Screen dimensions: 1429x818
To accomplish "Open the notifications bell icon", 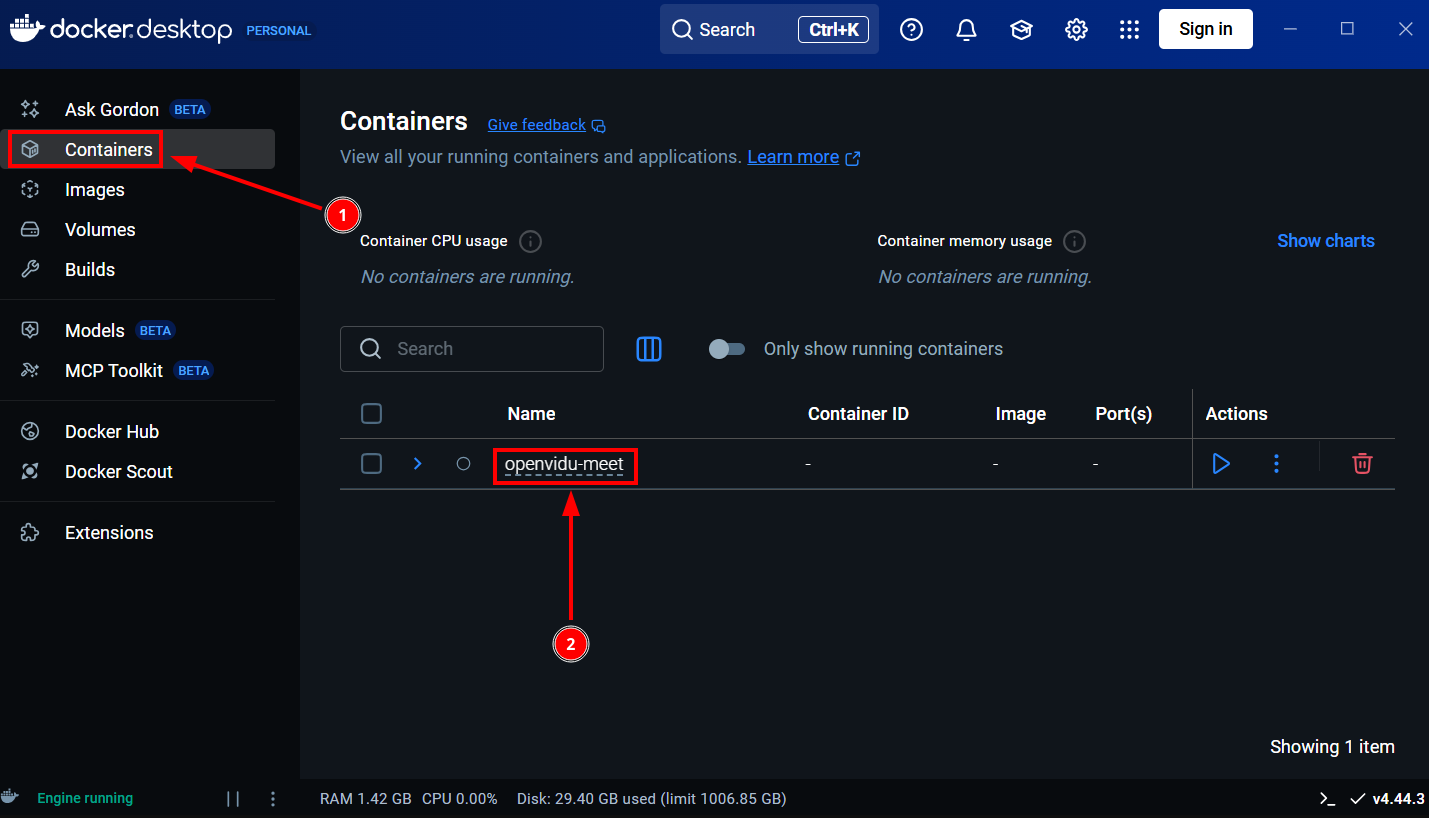I will click(x=966, y=30).
